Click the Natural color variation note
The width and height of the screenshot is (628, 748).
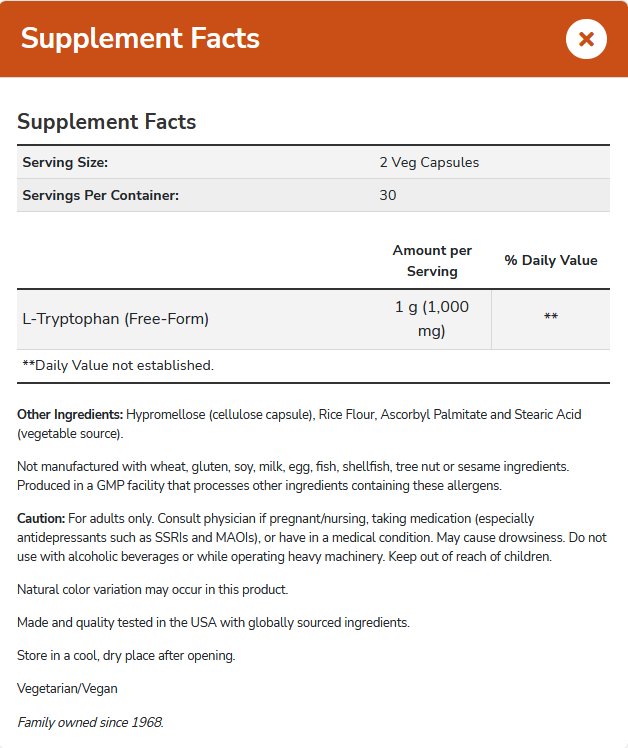click(152, 589)
